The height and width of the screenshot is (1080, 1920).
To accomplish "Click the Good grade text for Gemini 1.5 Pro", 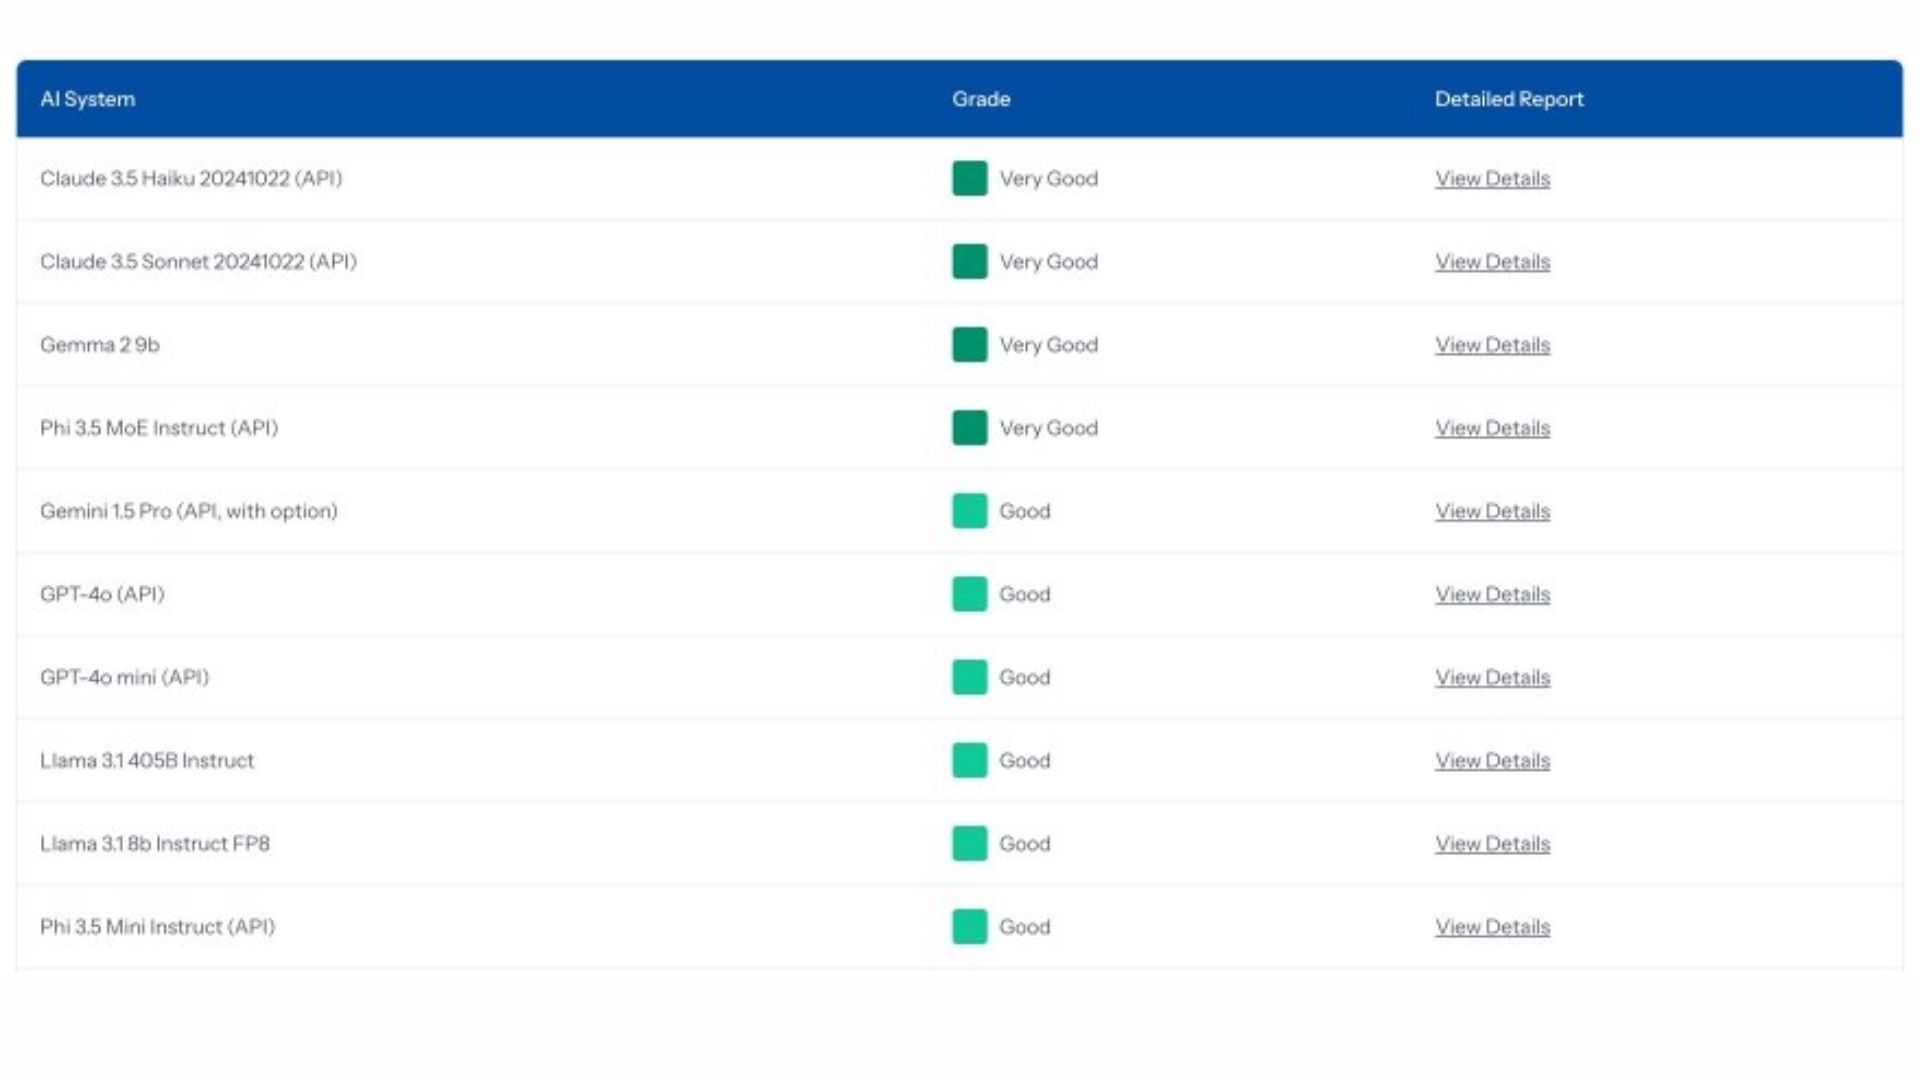I will pos(1025,511).
